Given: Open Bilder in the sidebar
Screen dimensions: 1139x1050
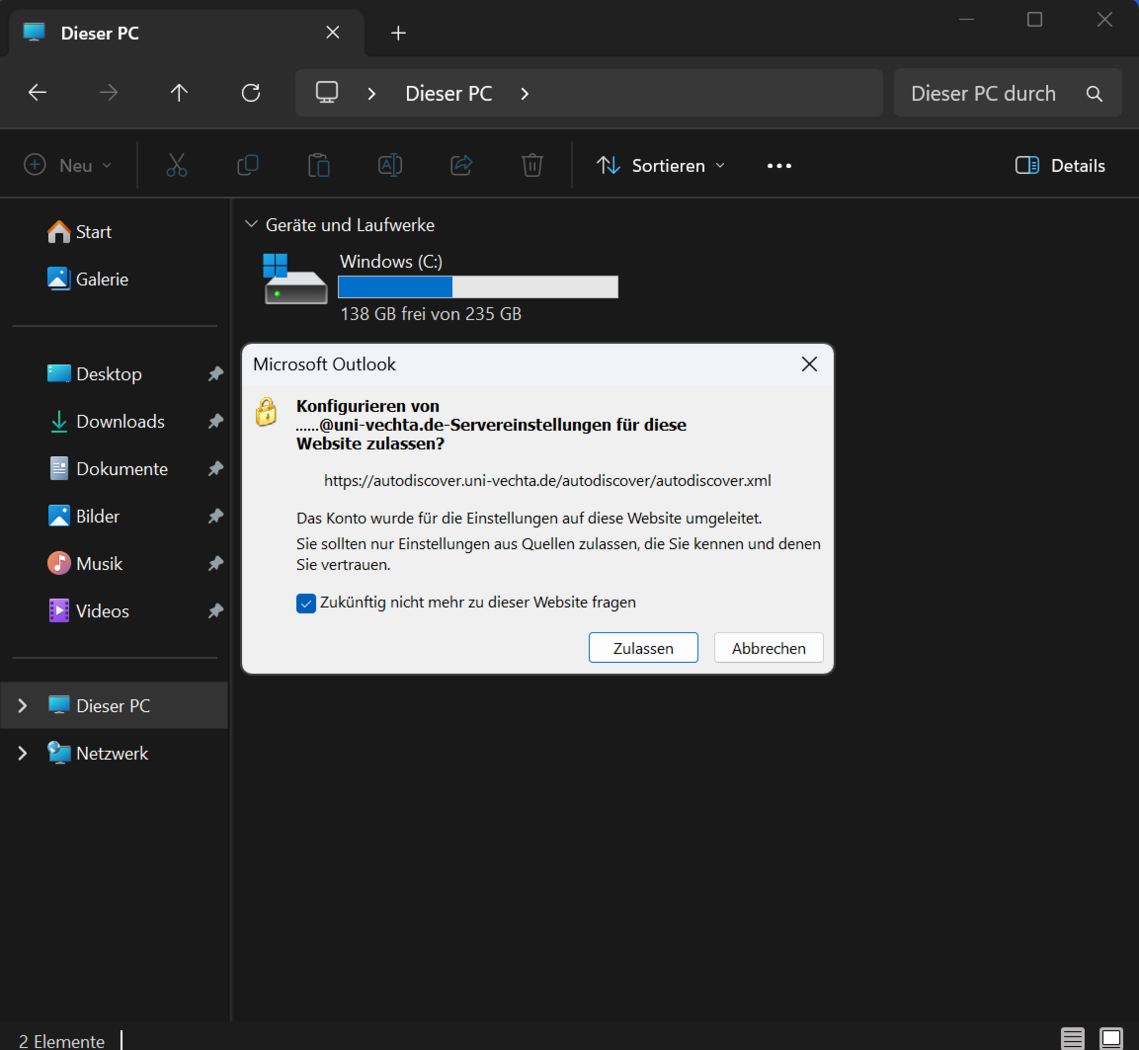Looking at the screenshot, I should coord(83,516).
